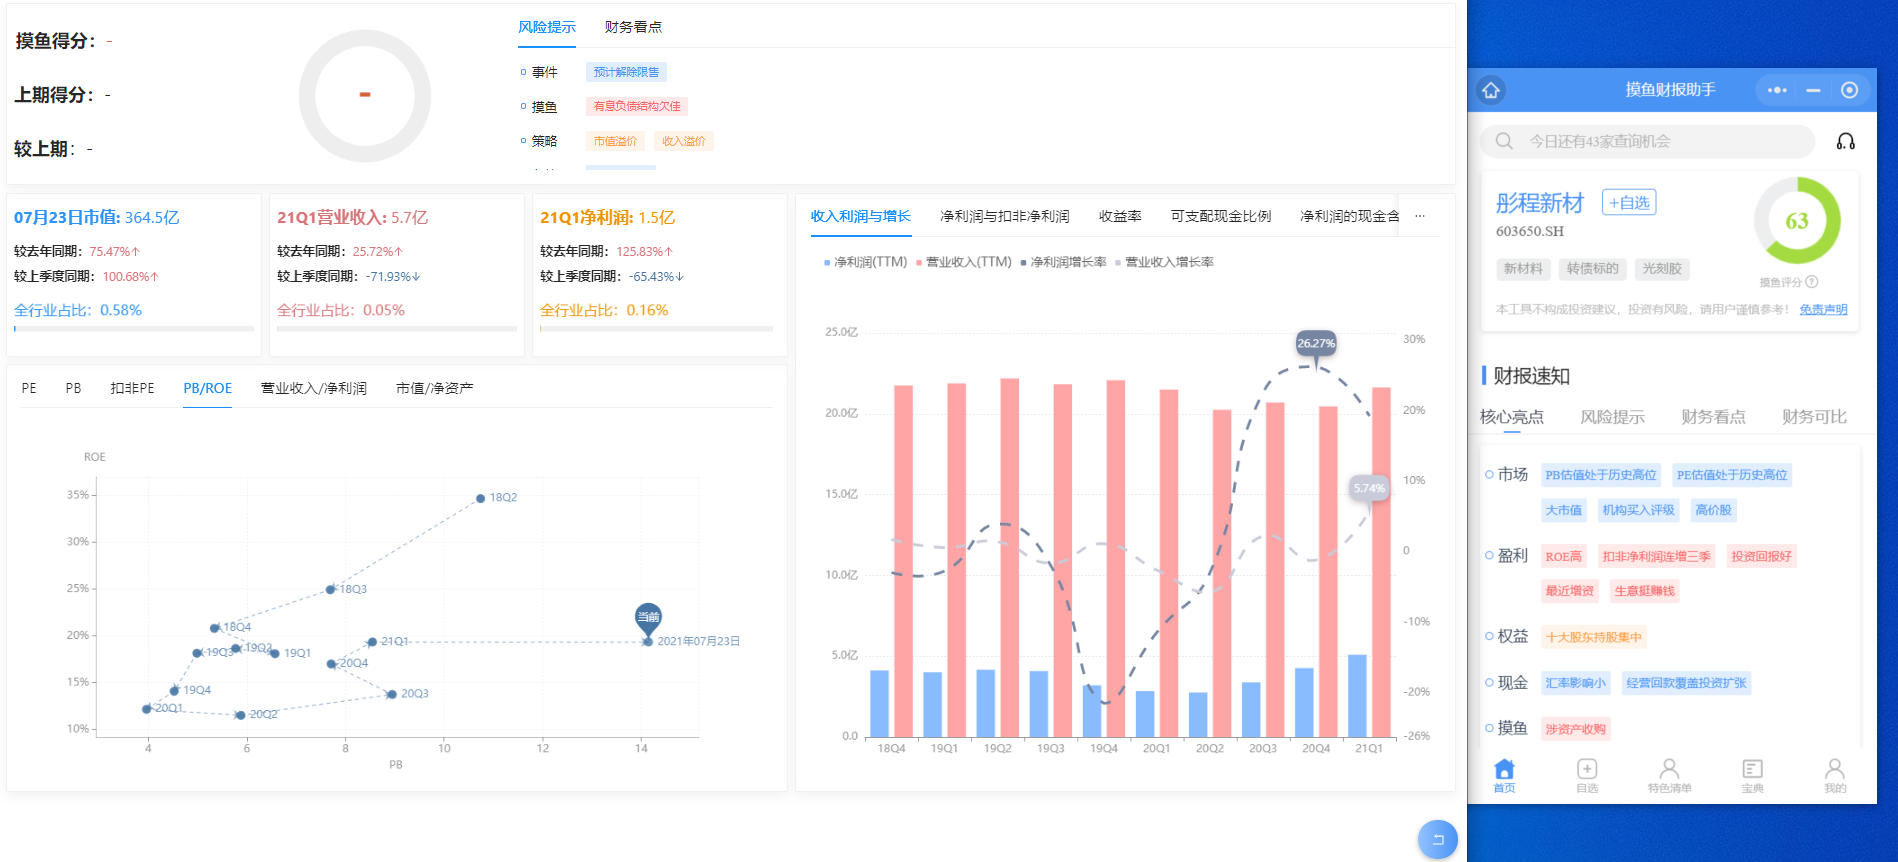Click the 营业收入 全行业占比 progress bar

pyautogui.click(x=397, y=328)
